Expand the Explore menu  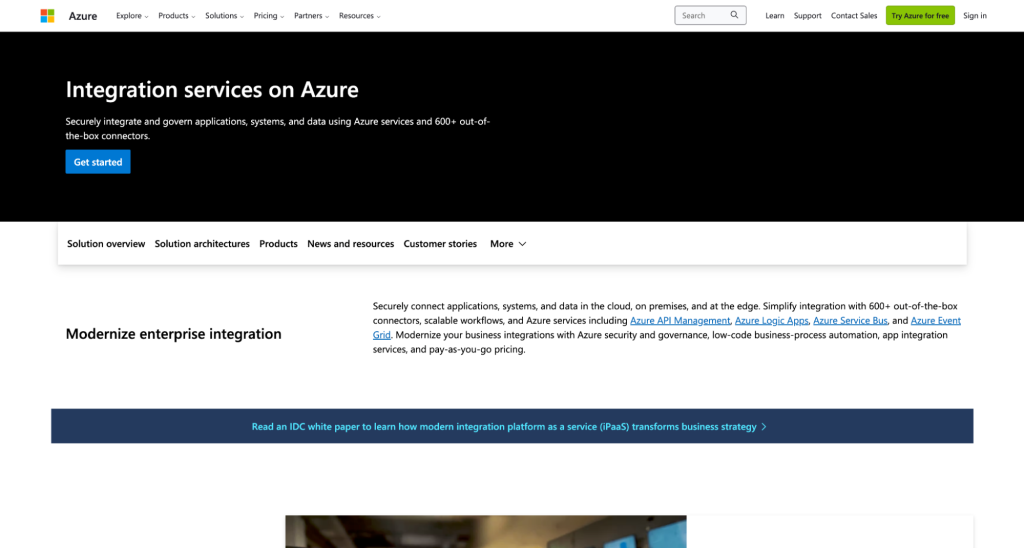point(132,16)
